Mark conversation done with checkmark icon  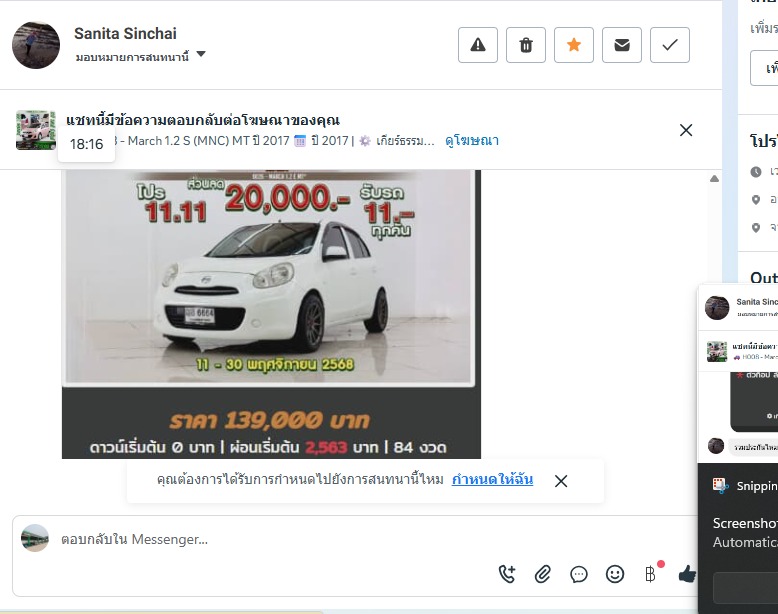pos(670,45)
